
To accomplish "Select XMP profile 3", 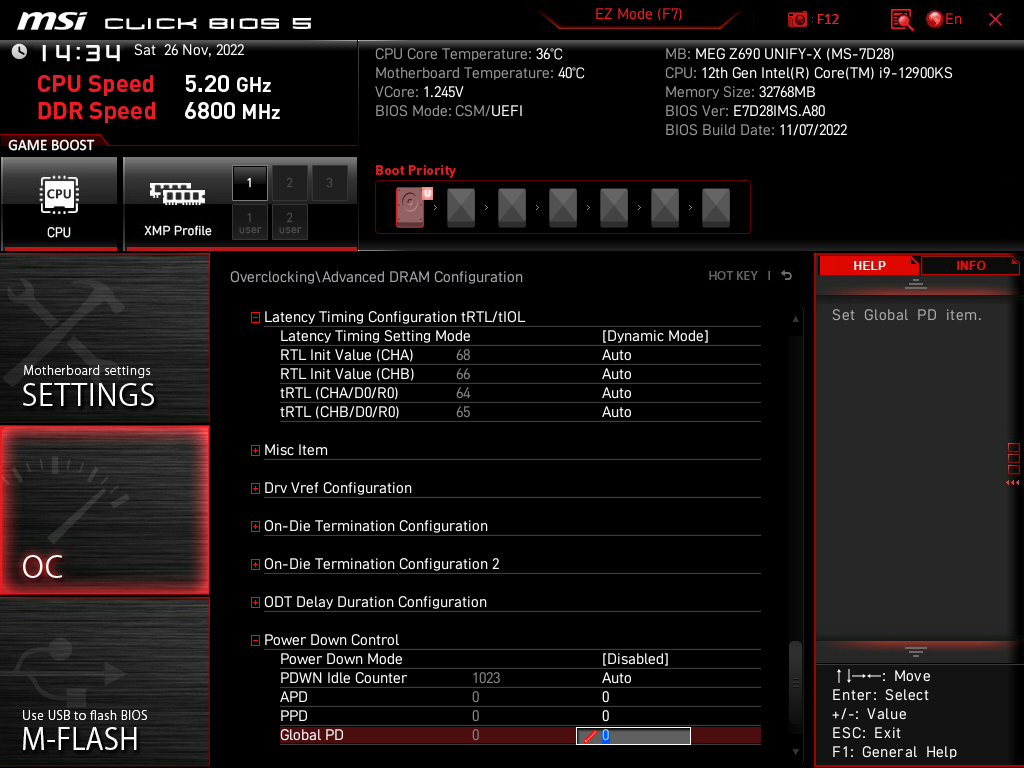I will coord(329,183).
